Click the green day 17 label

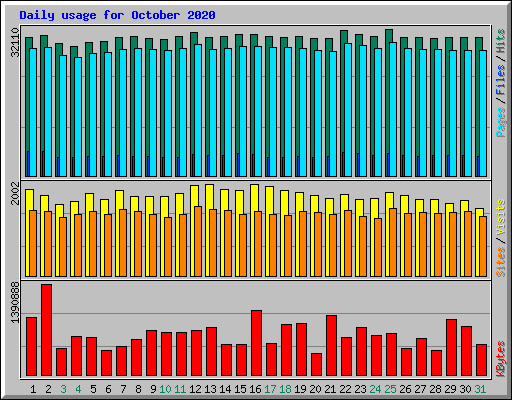[270, 389]
